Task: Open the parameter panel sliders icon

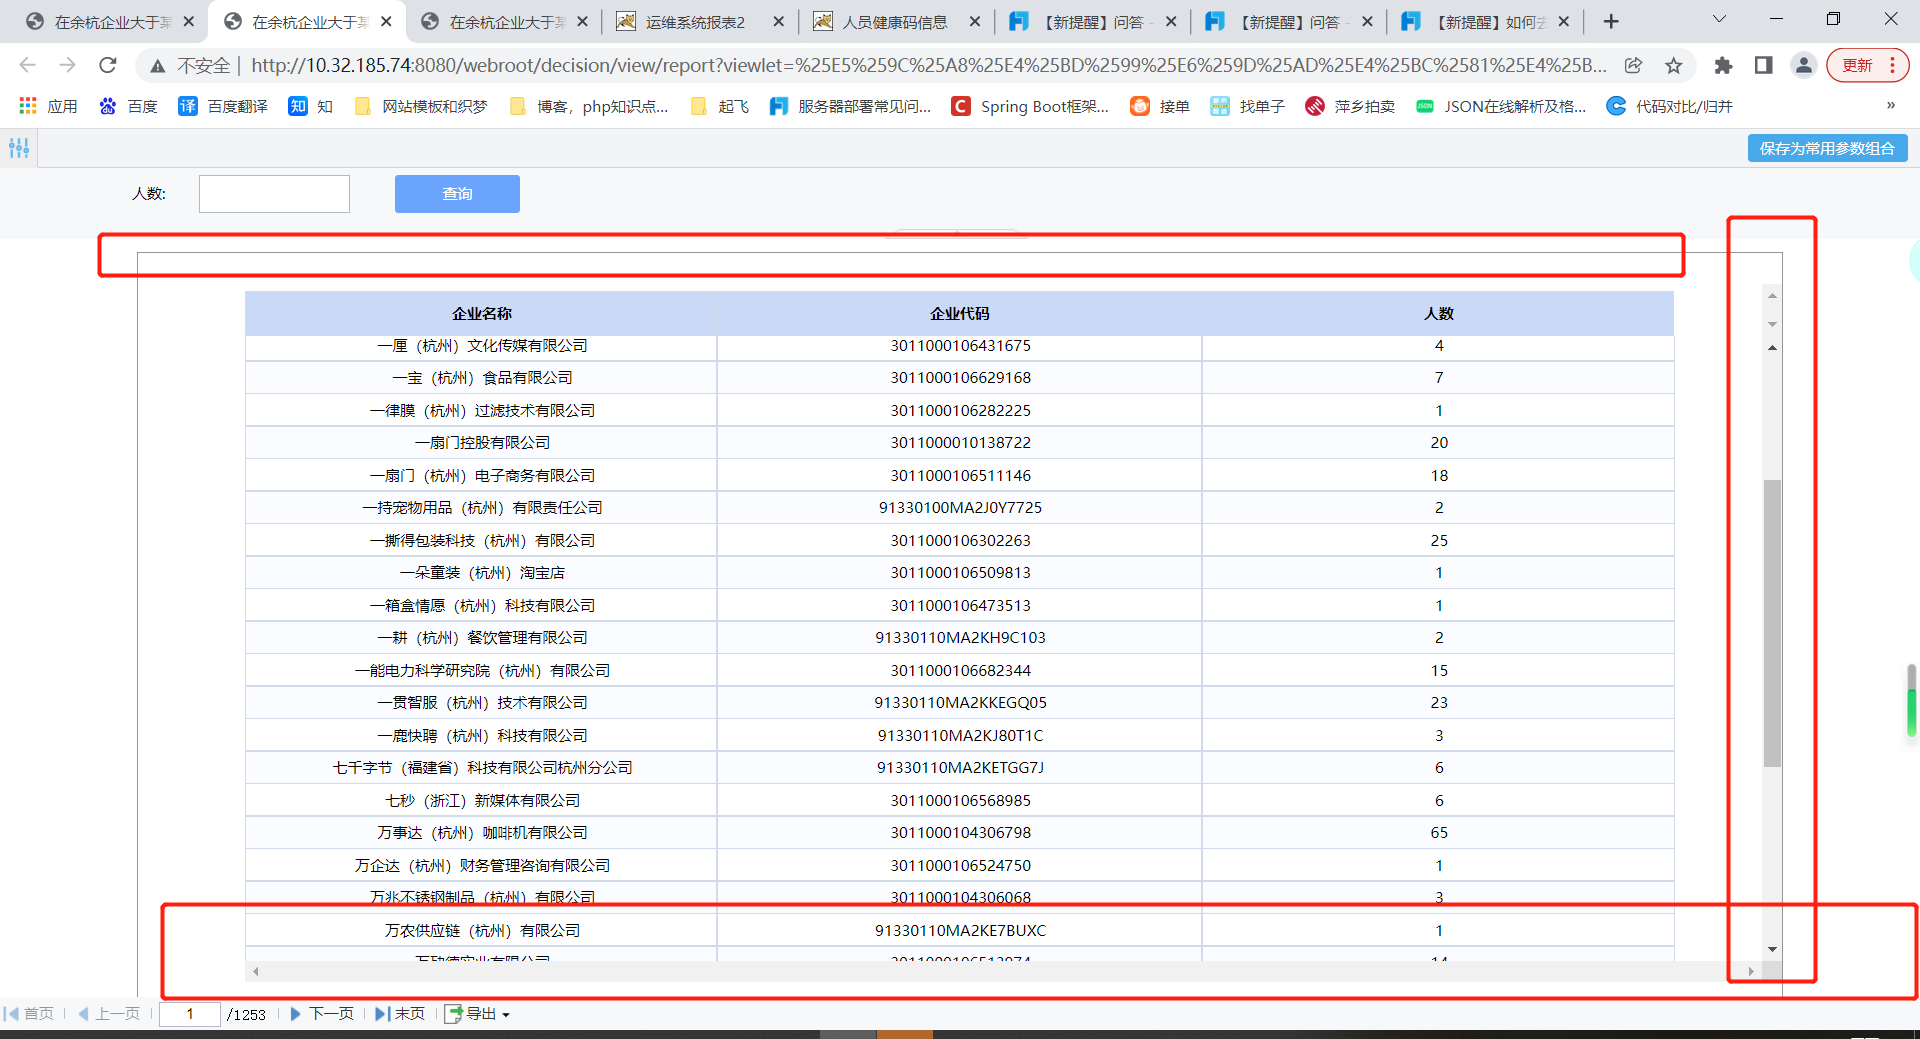Action: [19, 148]
